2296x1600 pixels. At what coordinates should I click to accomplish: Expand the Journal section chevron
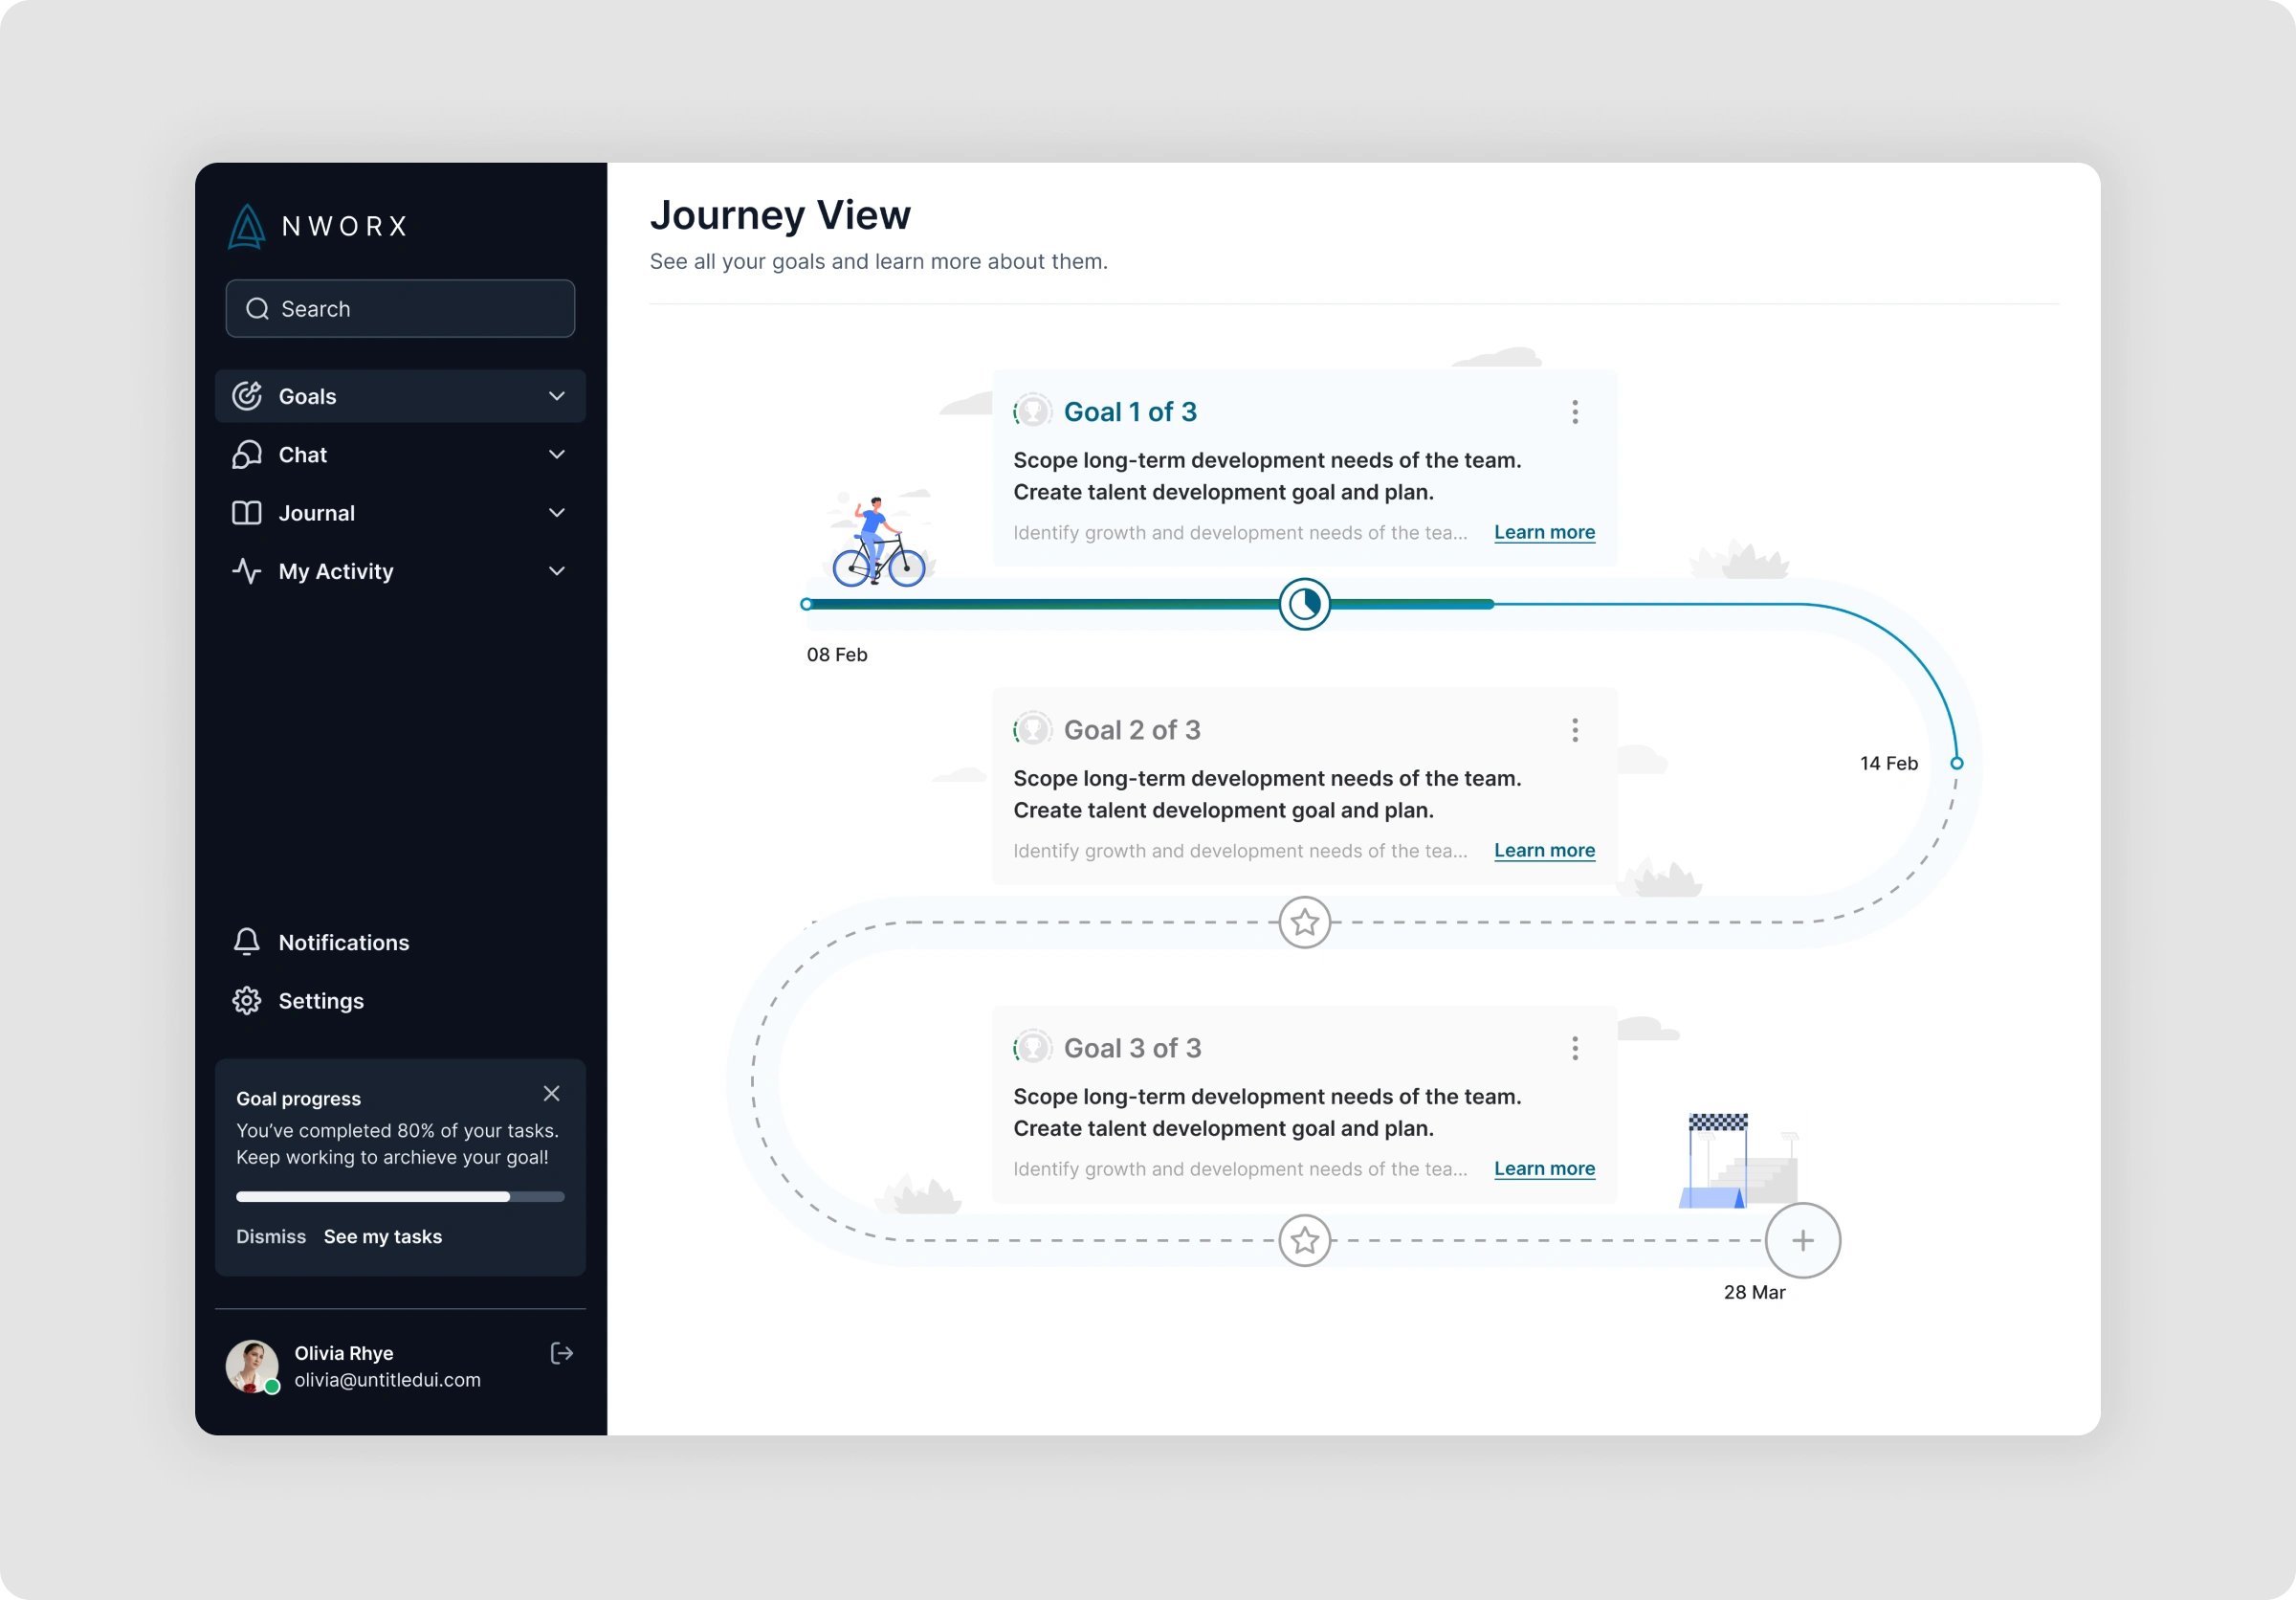tap(557, 513)
